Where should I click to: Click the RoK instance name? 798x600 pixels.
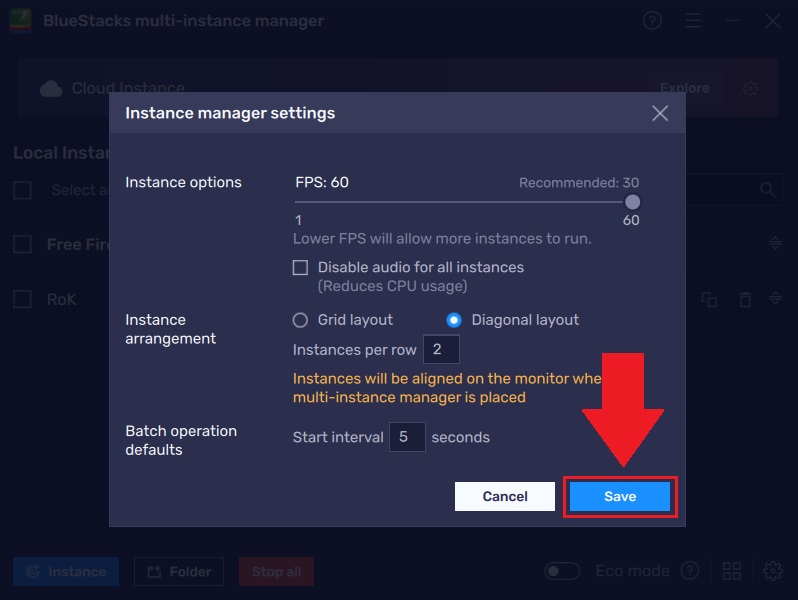click(x=62, y=299)
